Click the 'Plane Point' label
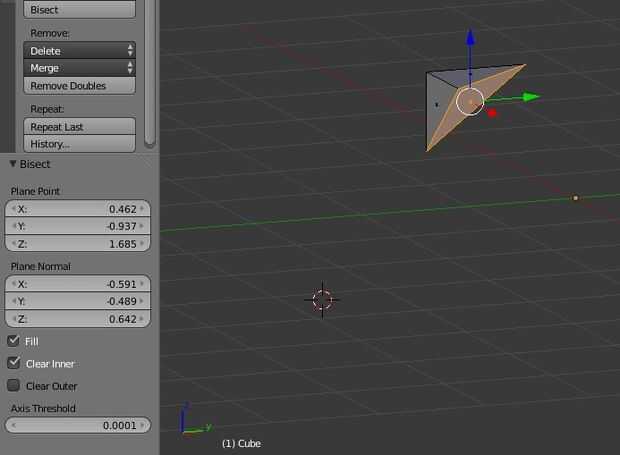The height and width of the screenshot is (455, 620). coord(35,191)
